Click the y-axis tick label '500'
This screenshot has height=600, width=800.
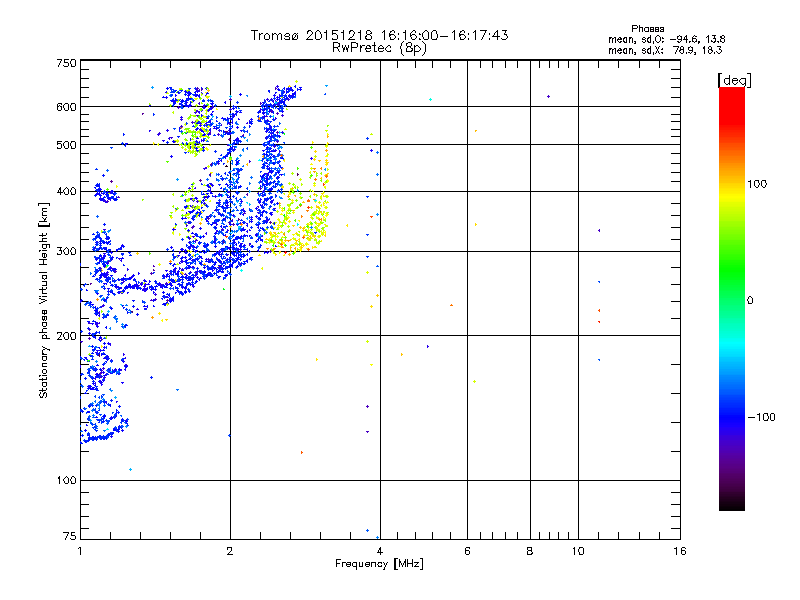click(66, 145)
